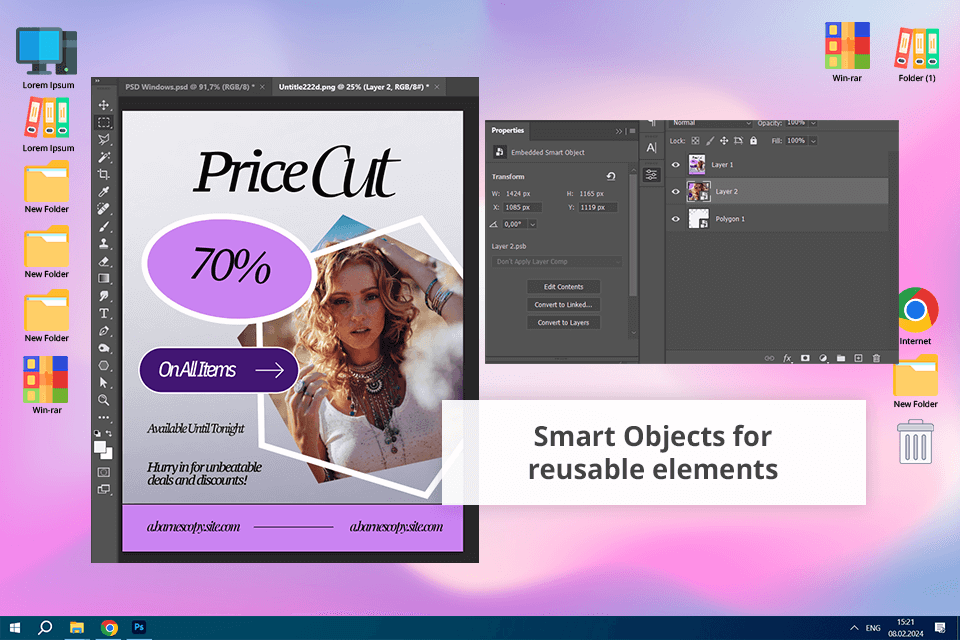Image resolution: width=960 pixels, height=640 pixels.
Task: Click the Link Layers icon
Action: click(769, 358)
